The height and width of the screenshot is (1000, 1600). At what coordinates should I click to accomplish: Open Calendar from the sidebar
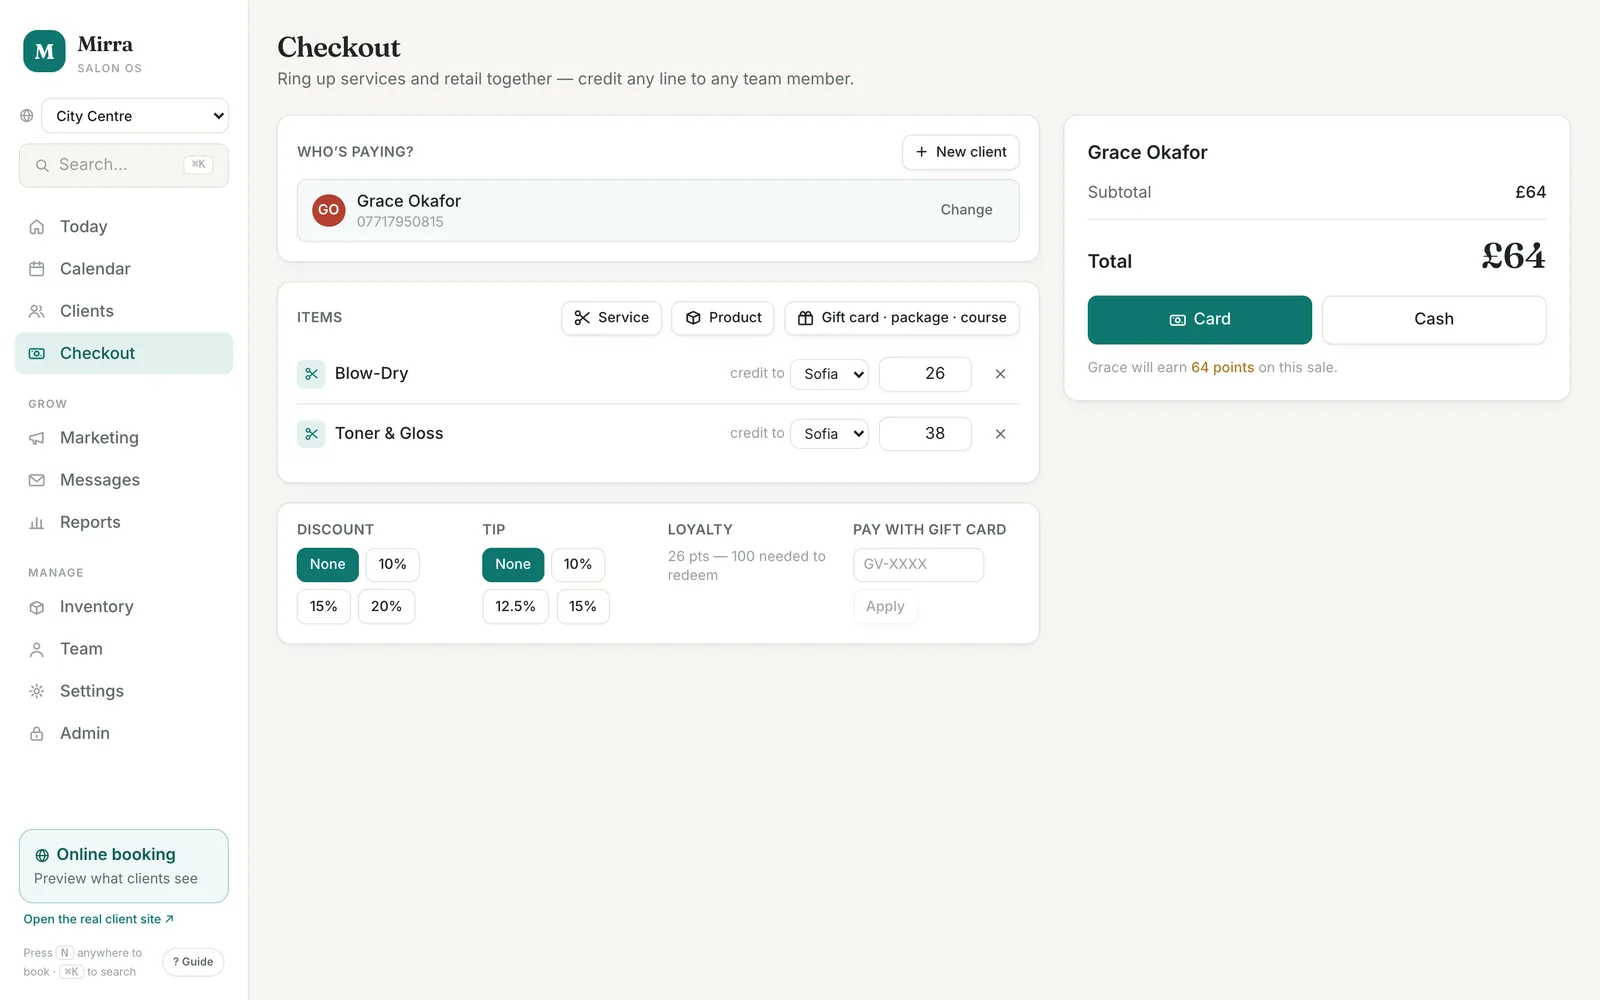[124, 269]
